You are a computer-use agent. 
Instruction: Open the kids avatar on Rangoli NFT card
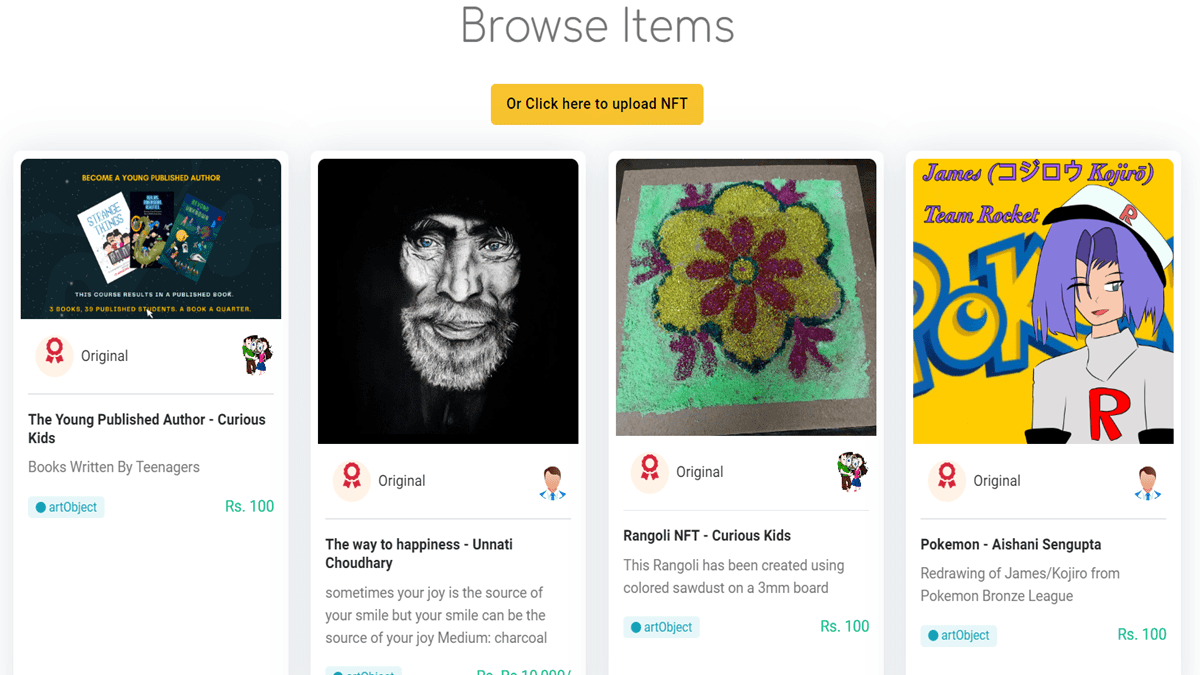click(851, 471)
